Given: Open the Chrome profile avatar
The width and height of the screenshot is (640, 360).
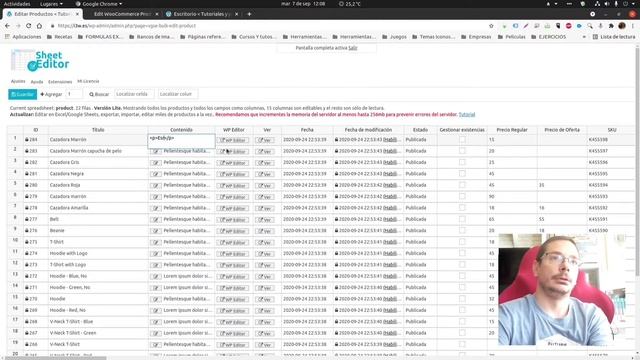Looking at the screenshot, I should (622, 26).
